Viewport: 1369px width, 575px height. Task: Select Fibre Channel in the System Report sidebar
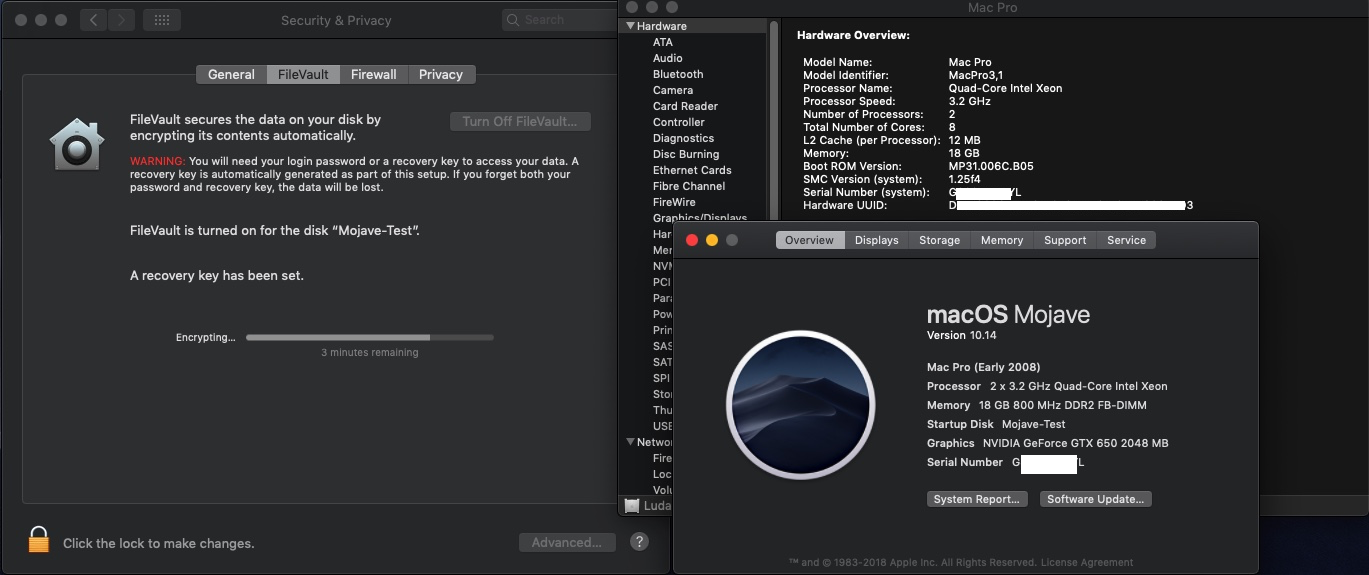(x=689, y=186)
